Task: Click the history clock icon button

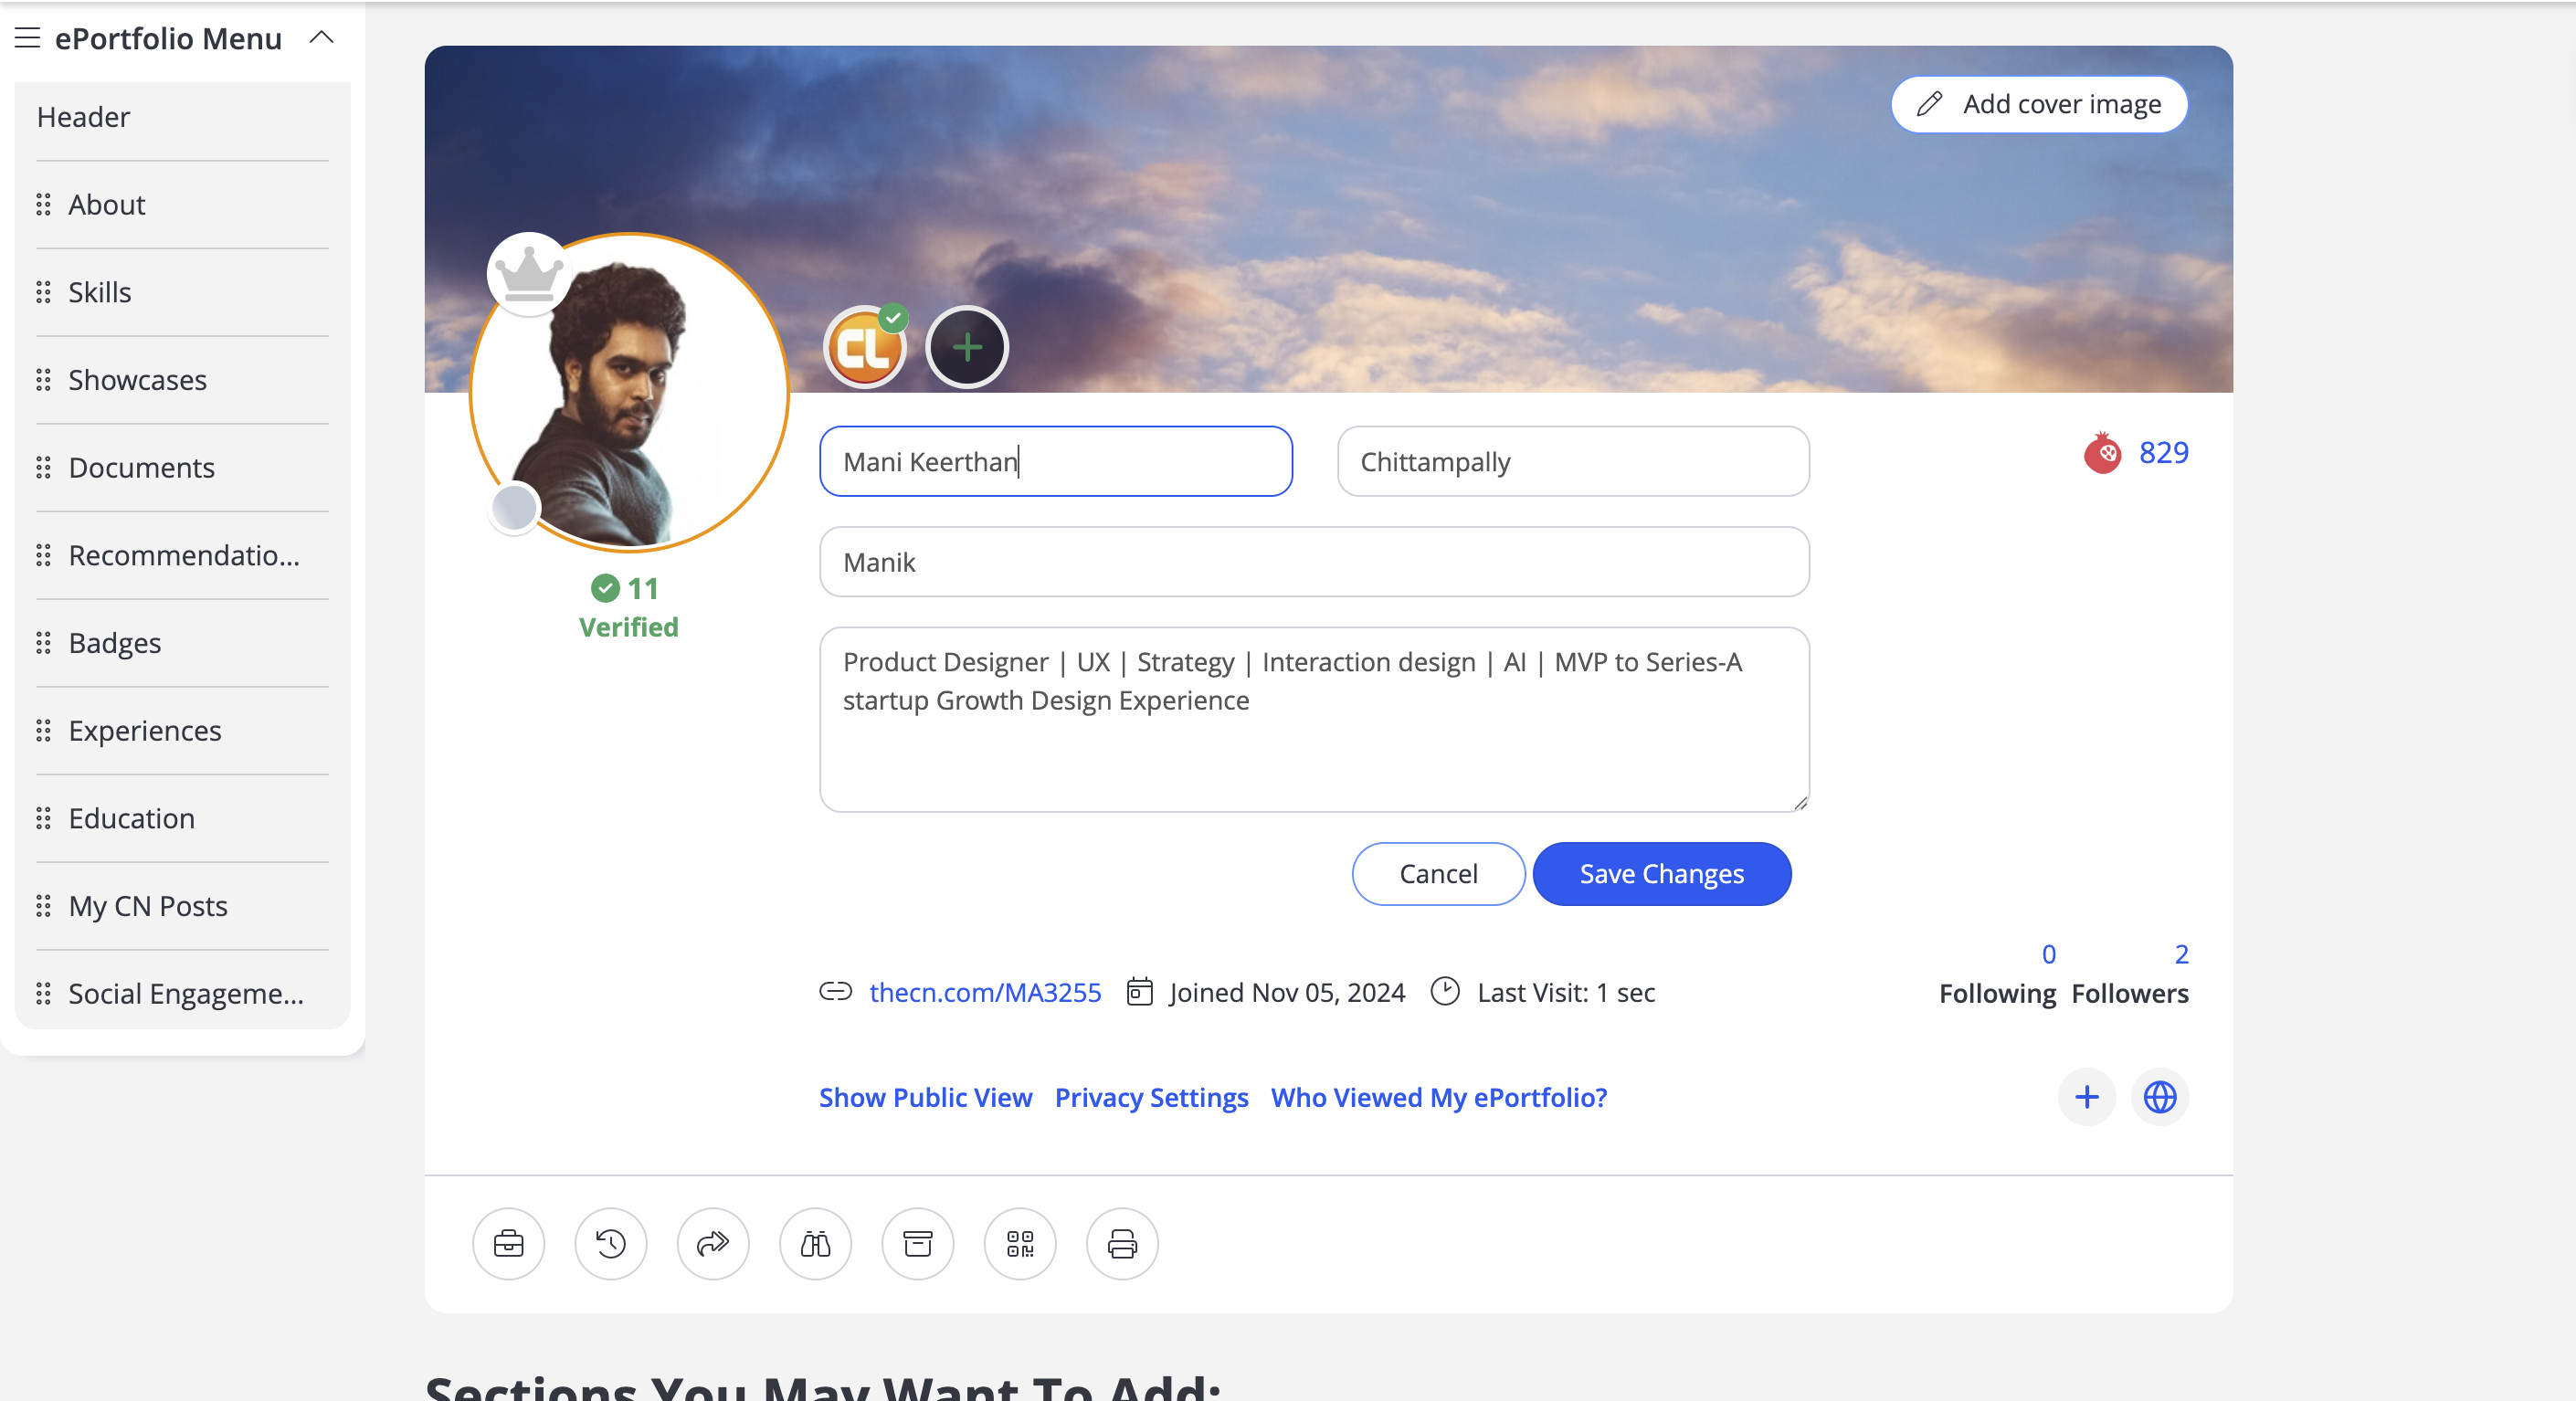Action: 611,1244
